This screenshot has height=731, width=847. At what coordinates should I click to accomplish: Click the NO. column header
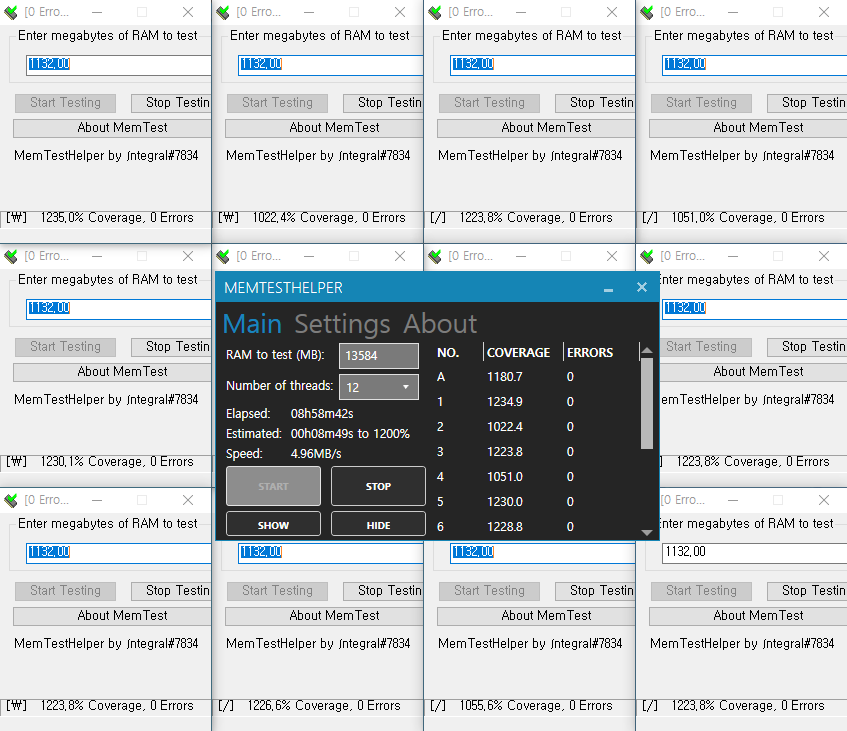point(448,353)
